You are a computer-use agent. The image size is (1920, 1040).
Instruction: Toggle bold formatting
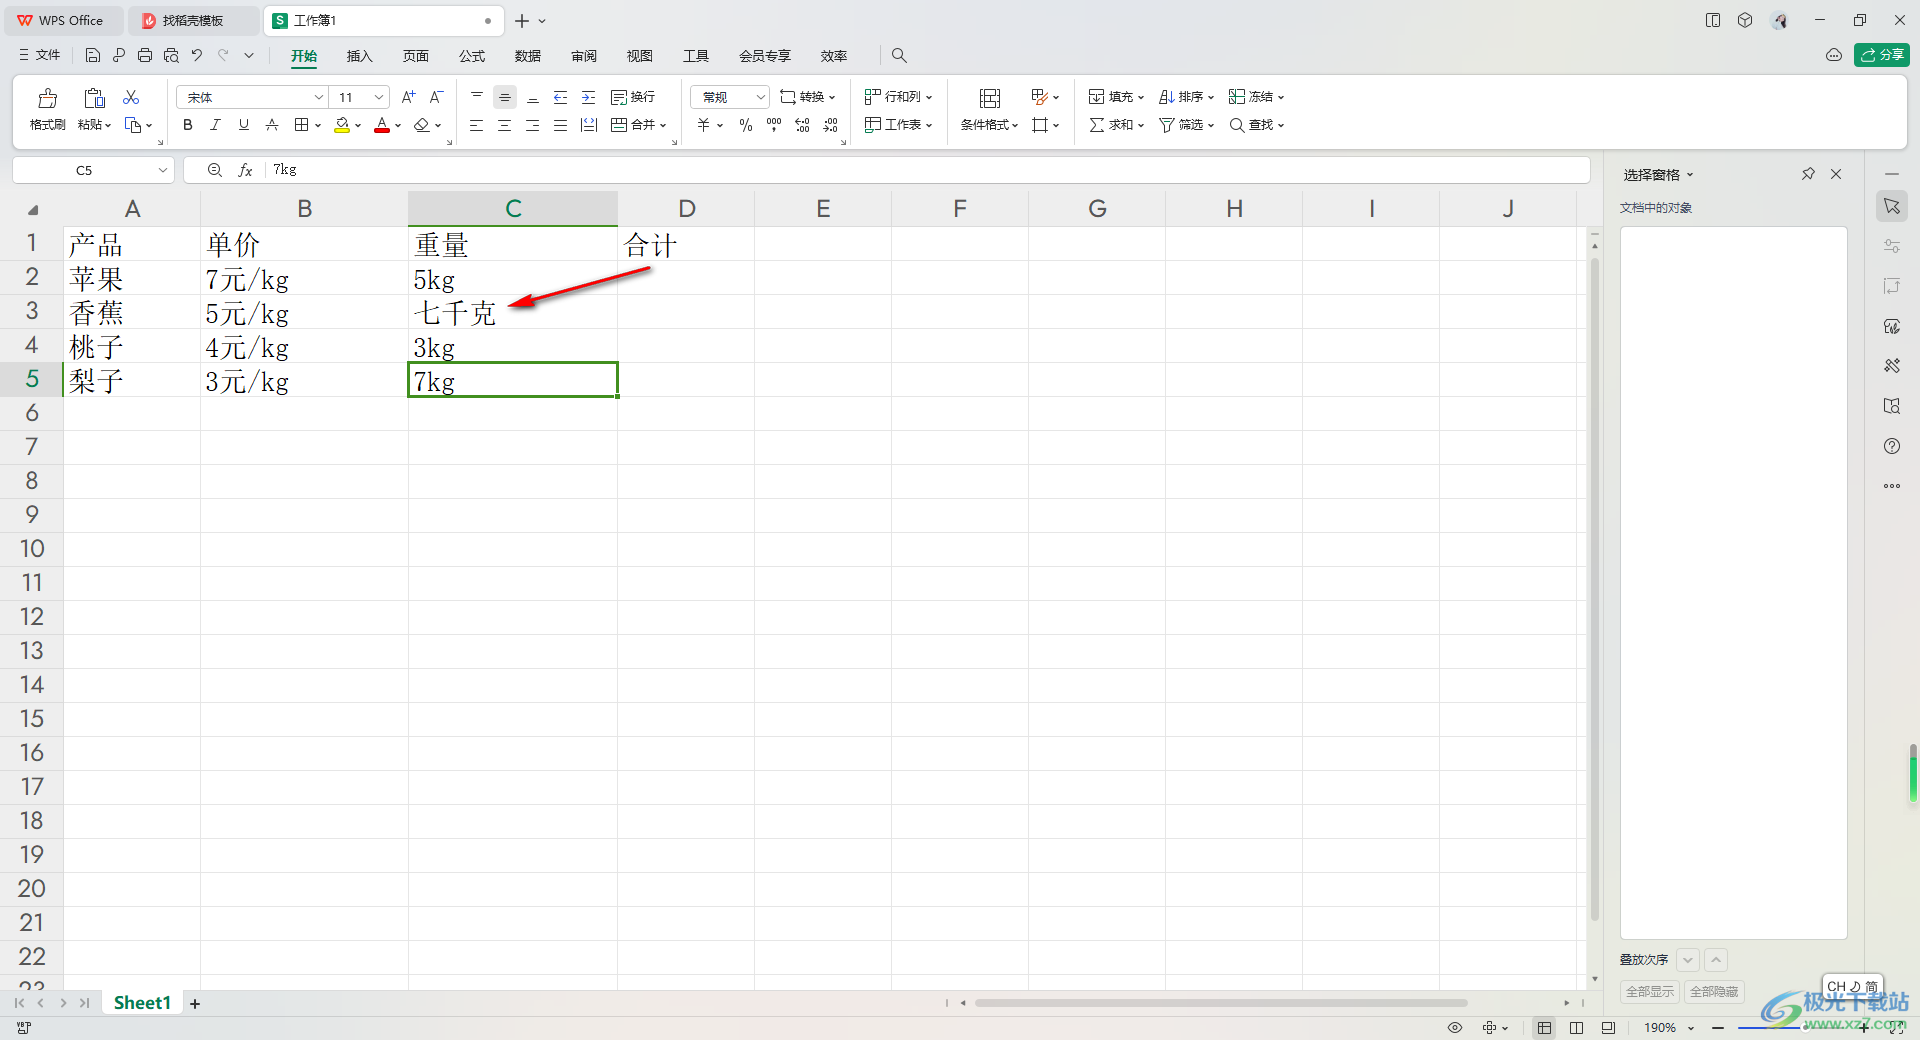click(x=187, y=125)
